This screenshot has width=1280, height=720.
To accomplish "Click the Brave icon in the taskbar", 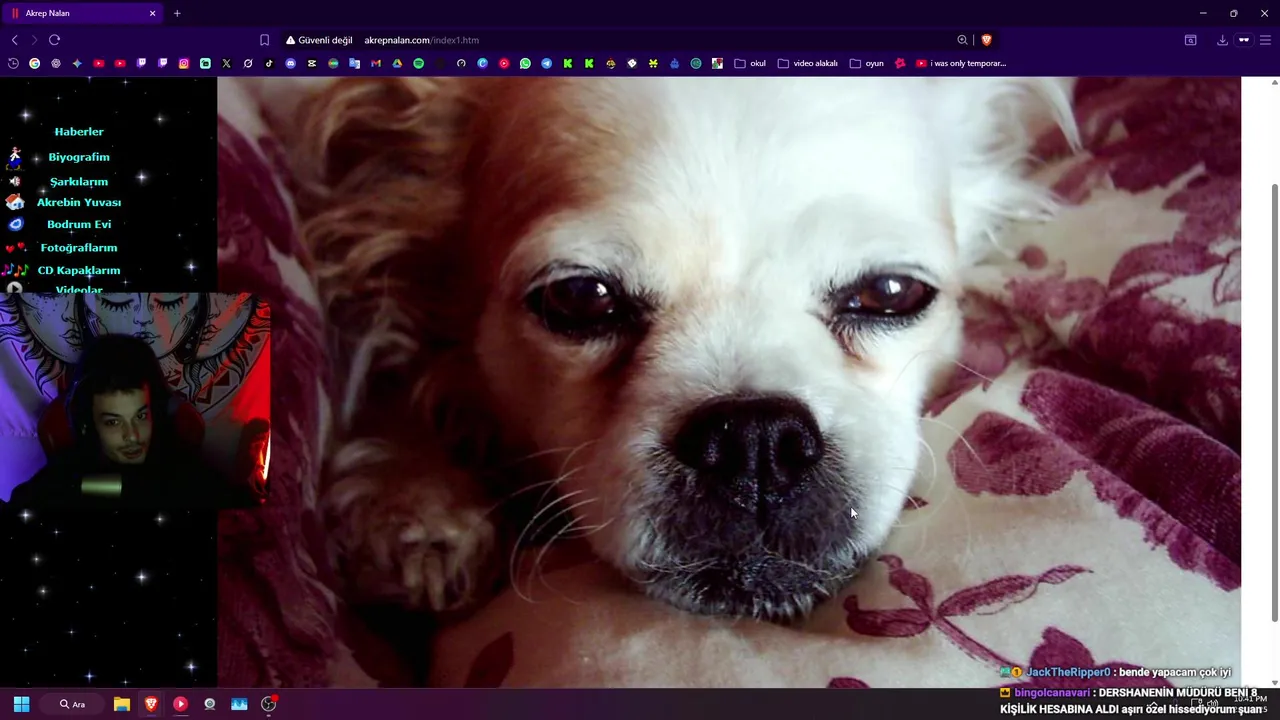I will click(x=151, y=704).
